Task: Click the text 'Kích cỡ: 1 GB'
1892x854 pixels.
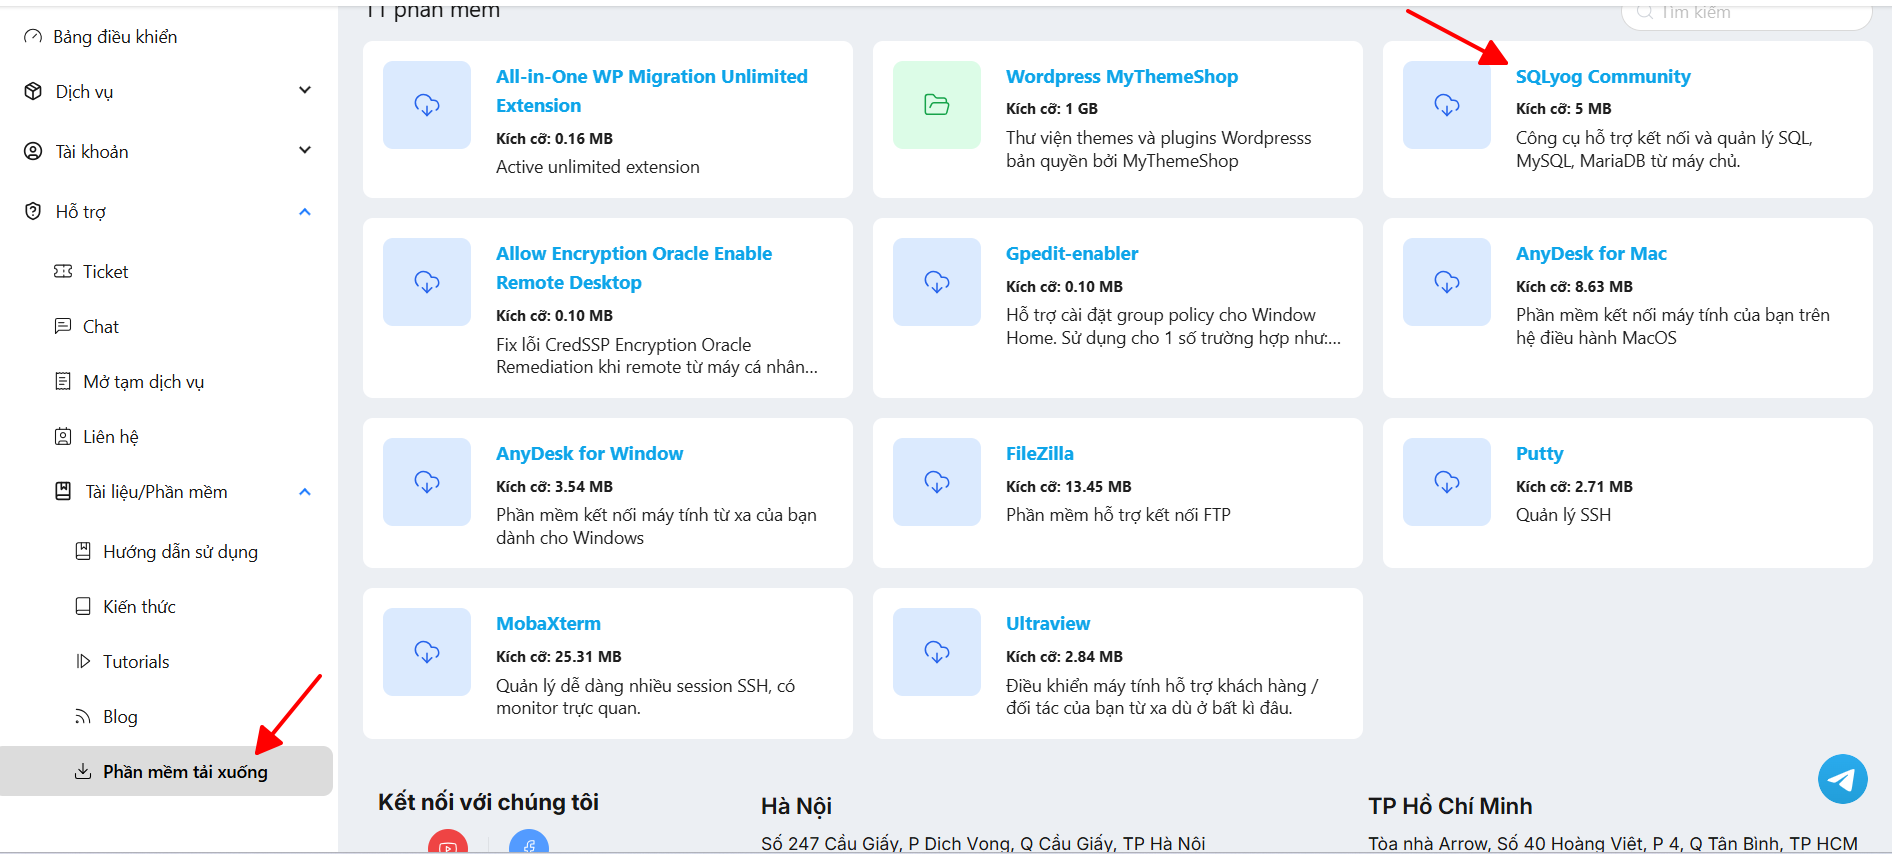Action: pos(1052,108)
